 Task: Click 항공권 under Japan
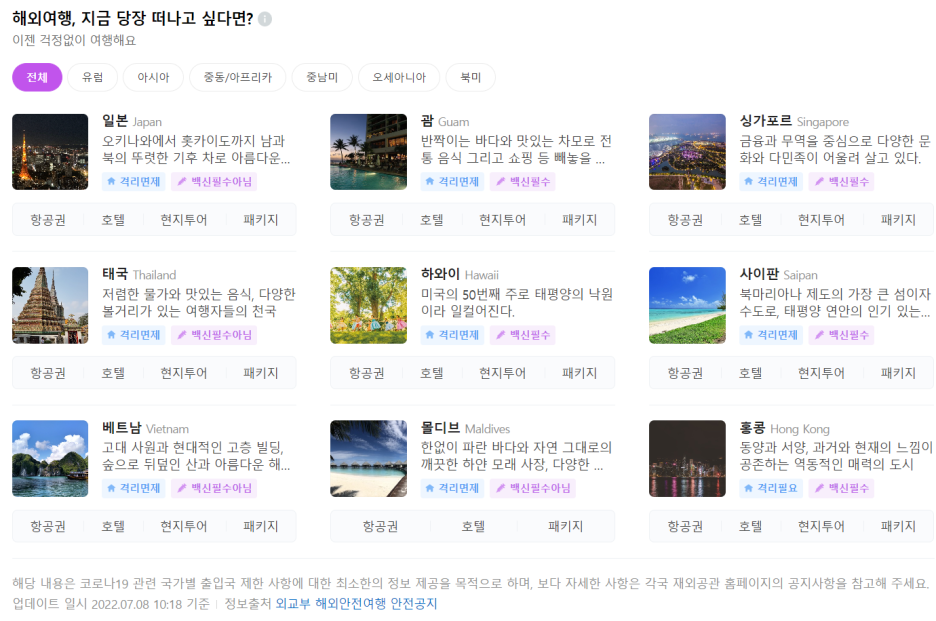click(48, 220)
